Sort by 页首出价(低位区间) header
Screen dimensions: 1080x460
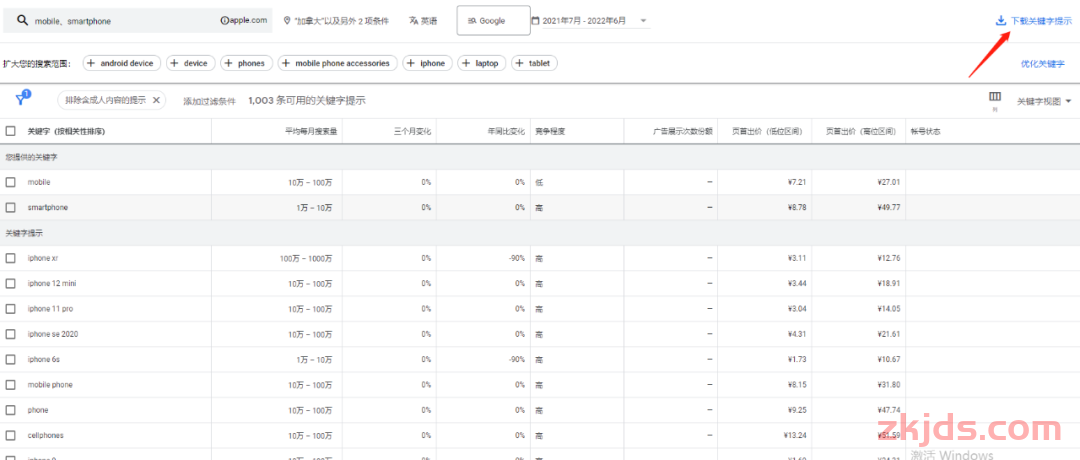(767, 131)
